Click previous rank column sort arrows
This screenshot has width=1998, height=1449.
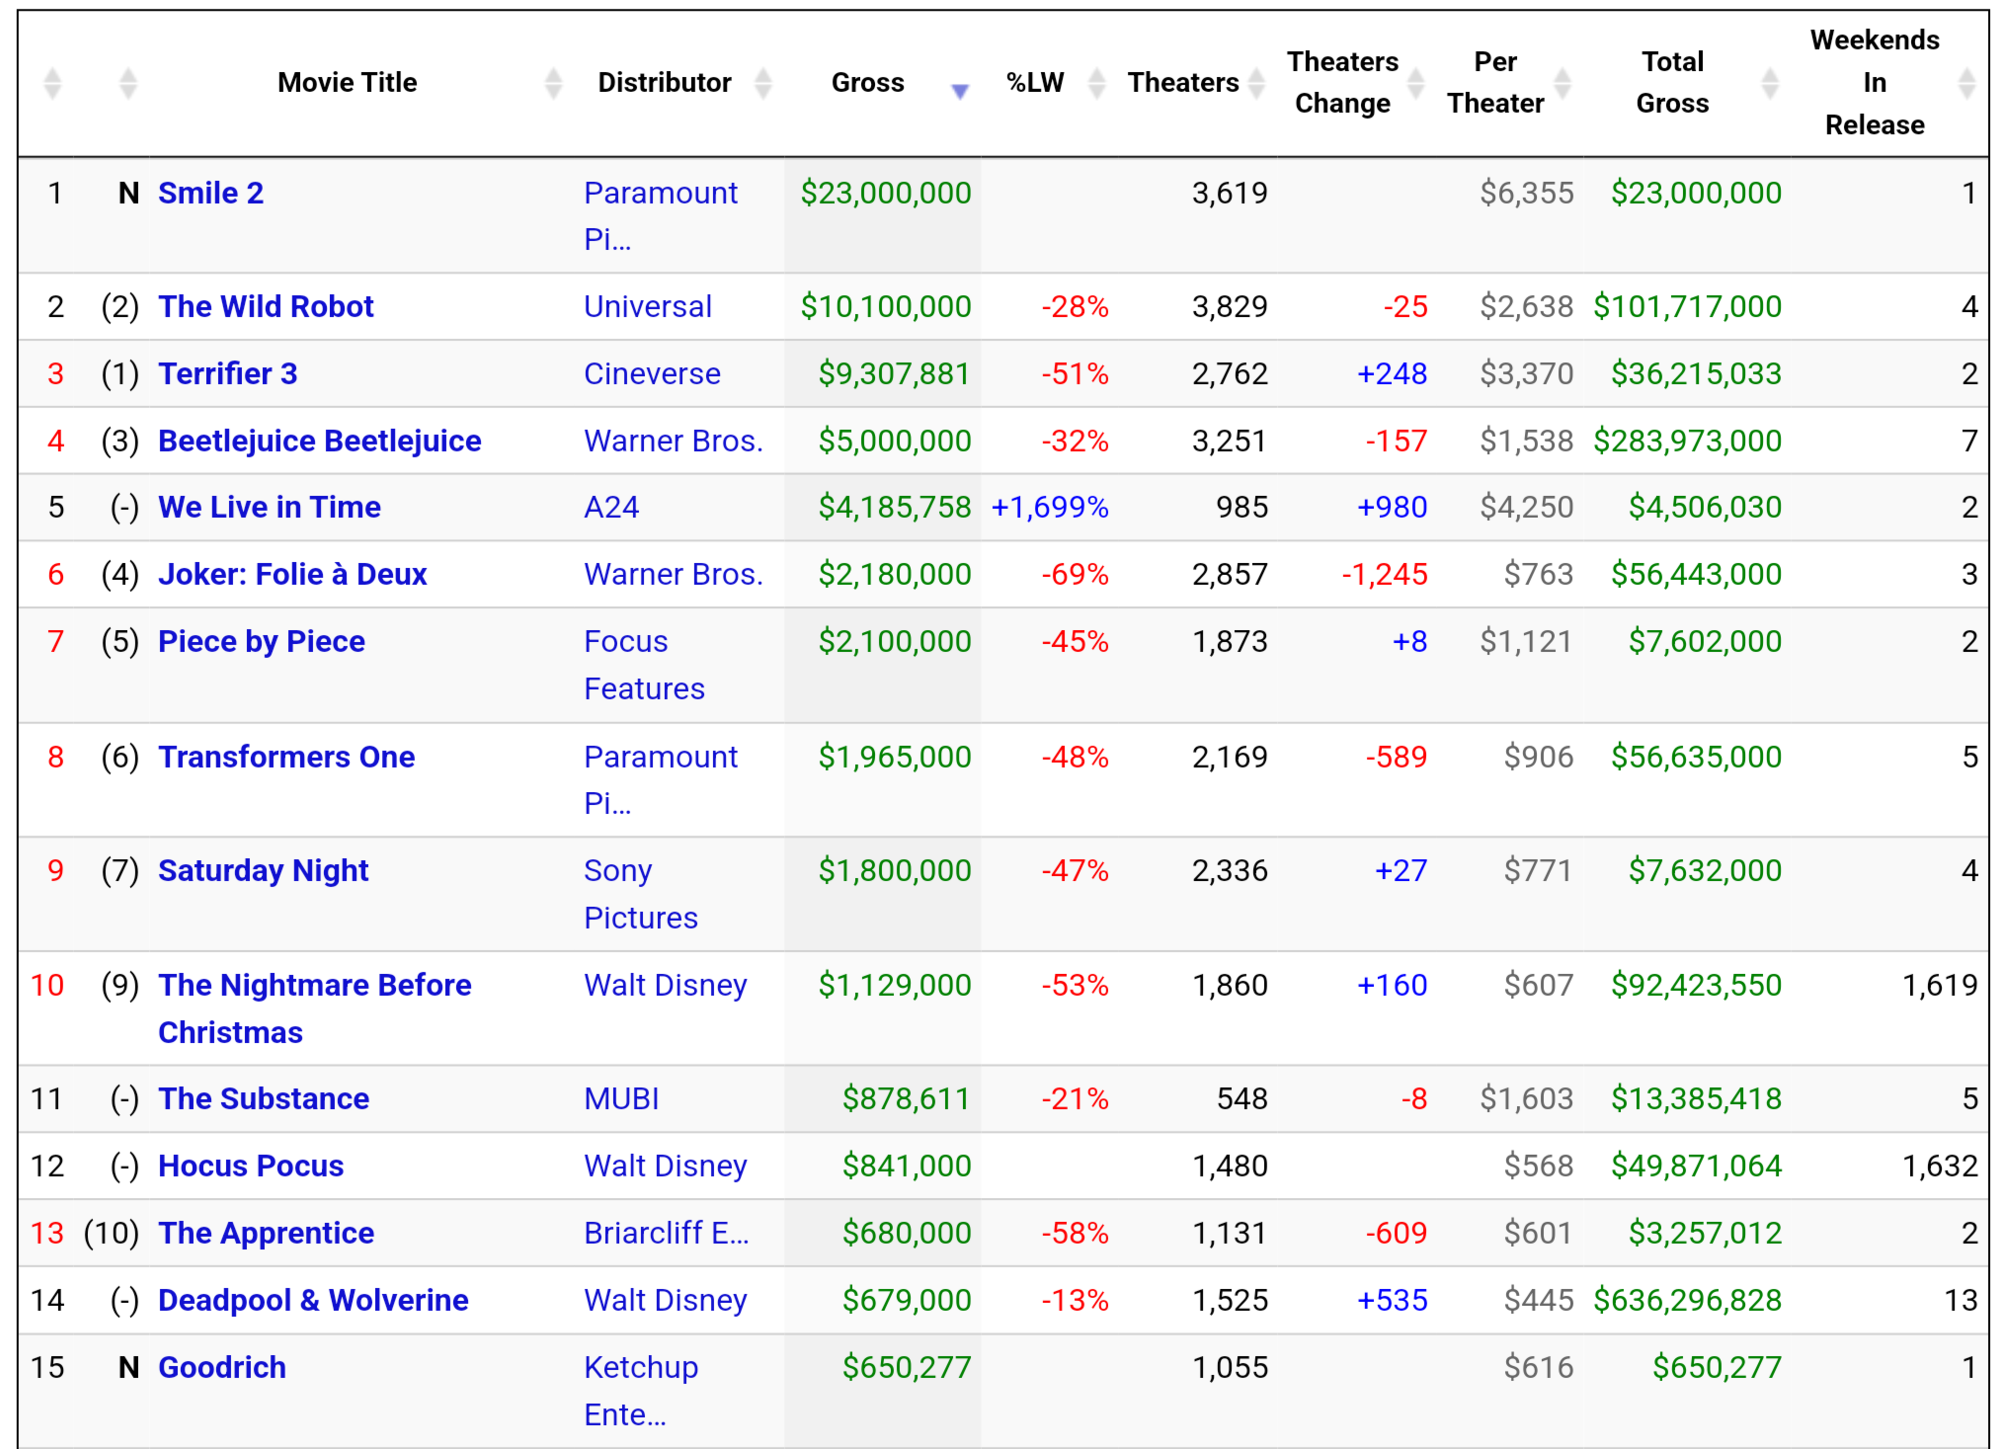pyautogui.click(x=127, y=83)
